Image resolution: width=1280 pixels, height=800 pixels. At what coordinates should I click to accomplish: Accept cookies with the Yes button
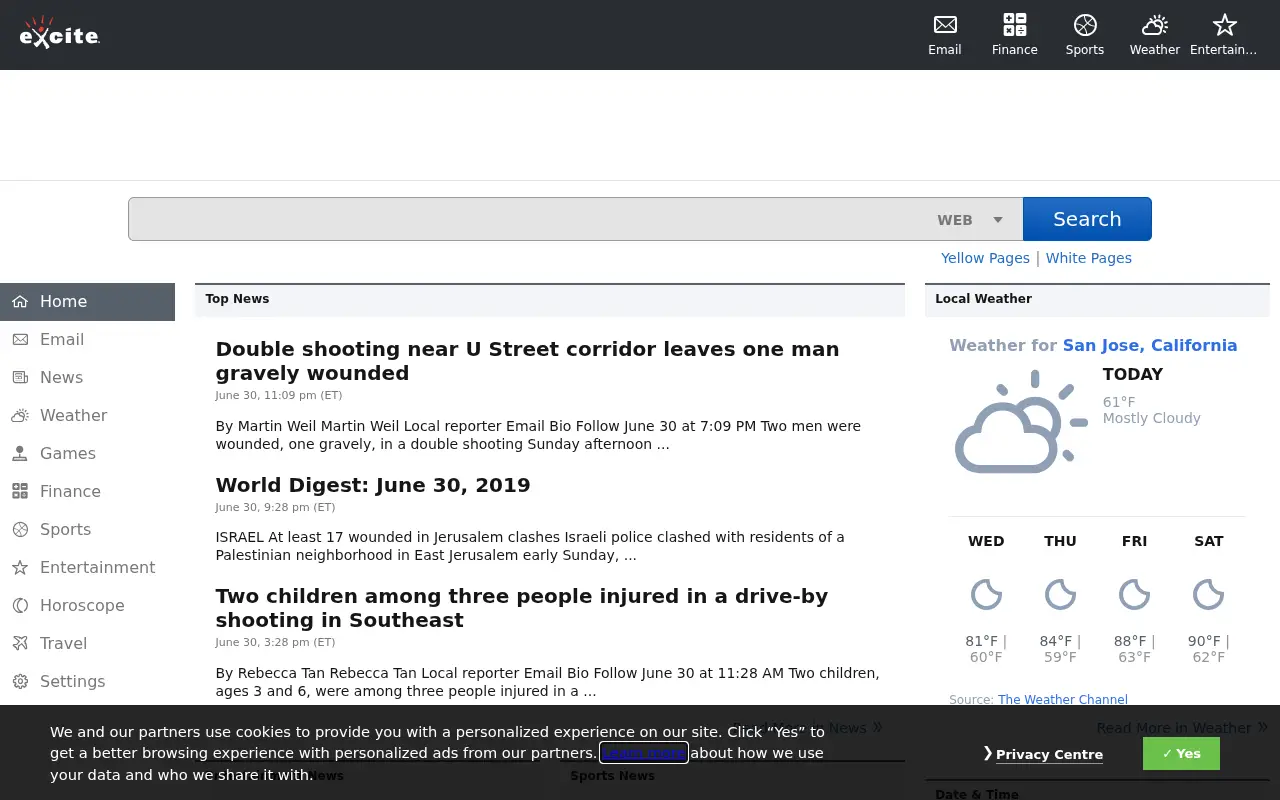[x=1181, y=754]
